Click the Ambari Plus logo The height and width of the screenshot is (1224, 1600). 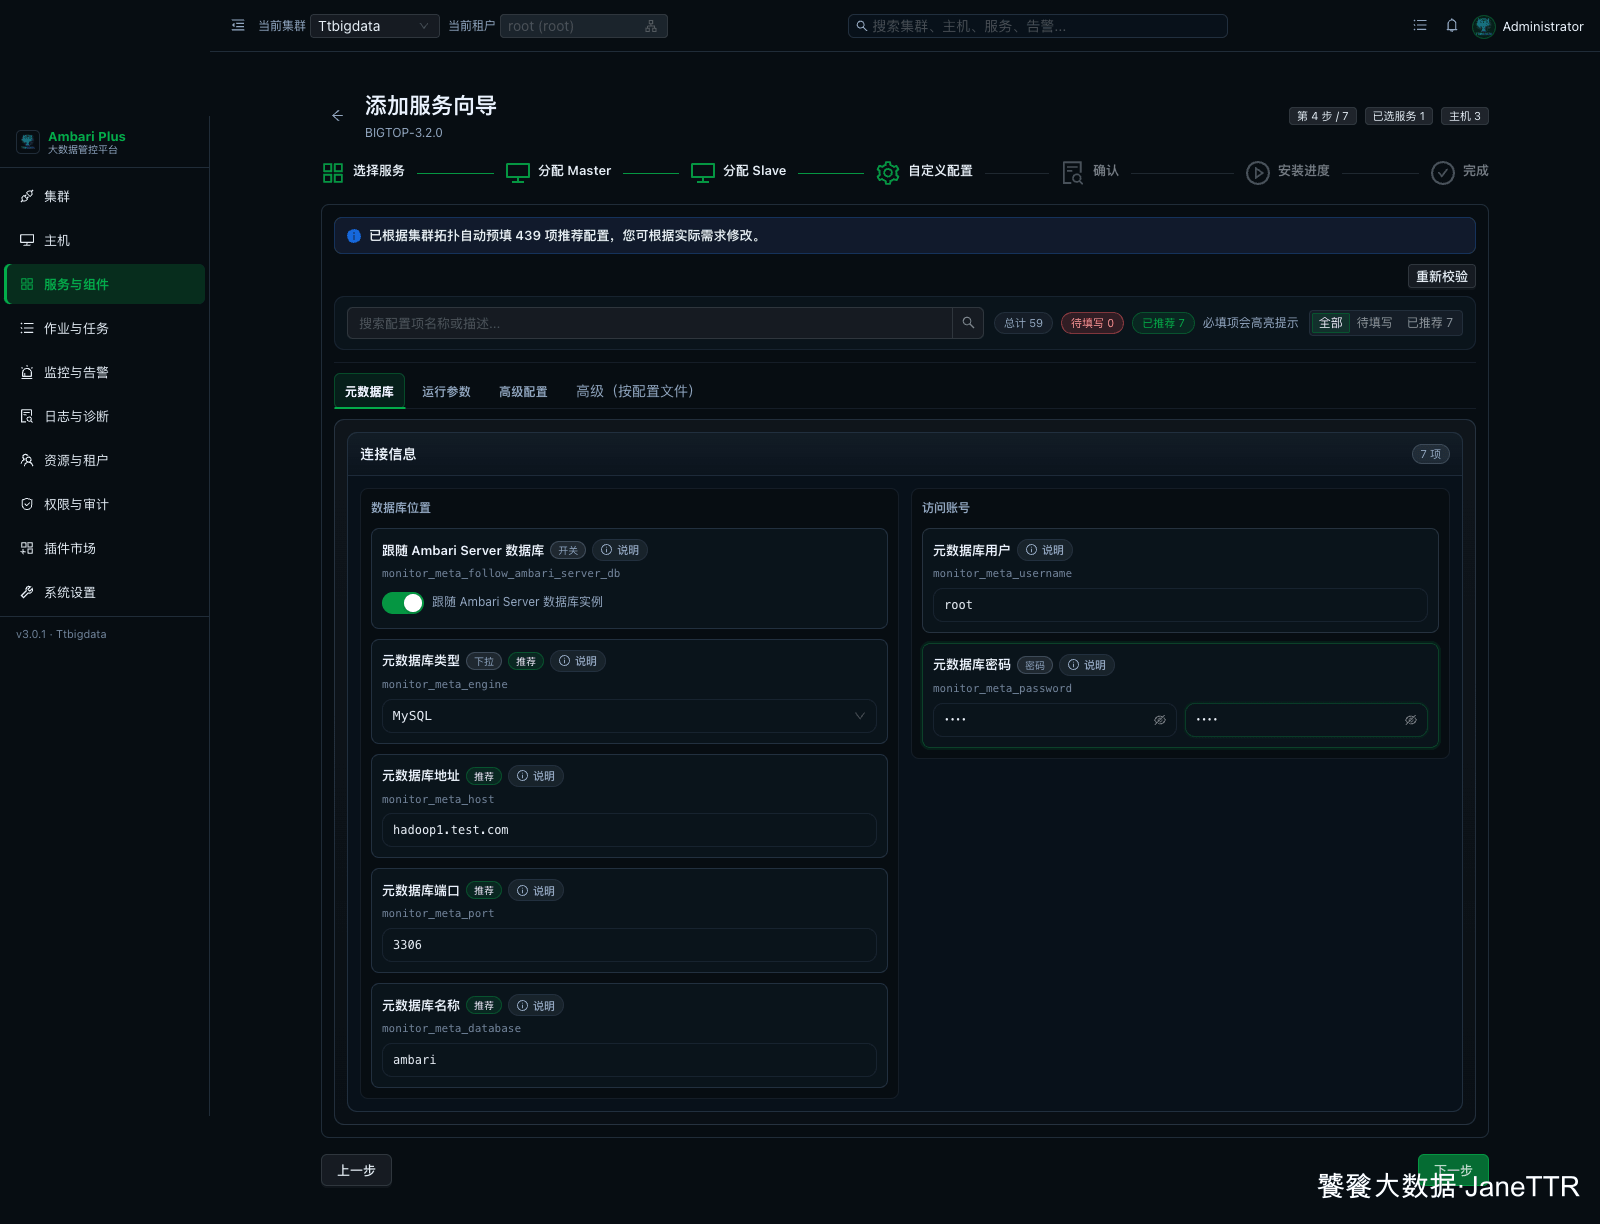(x=28, y=142)
